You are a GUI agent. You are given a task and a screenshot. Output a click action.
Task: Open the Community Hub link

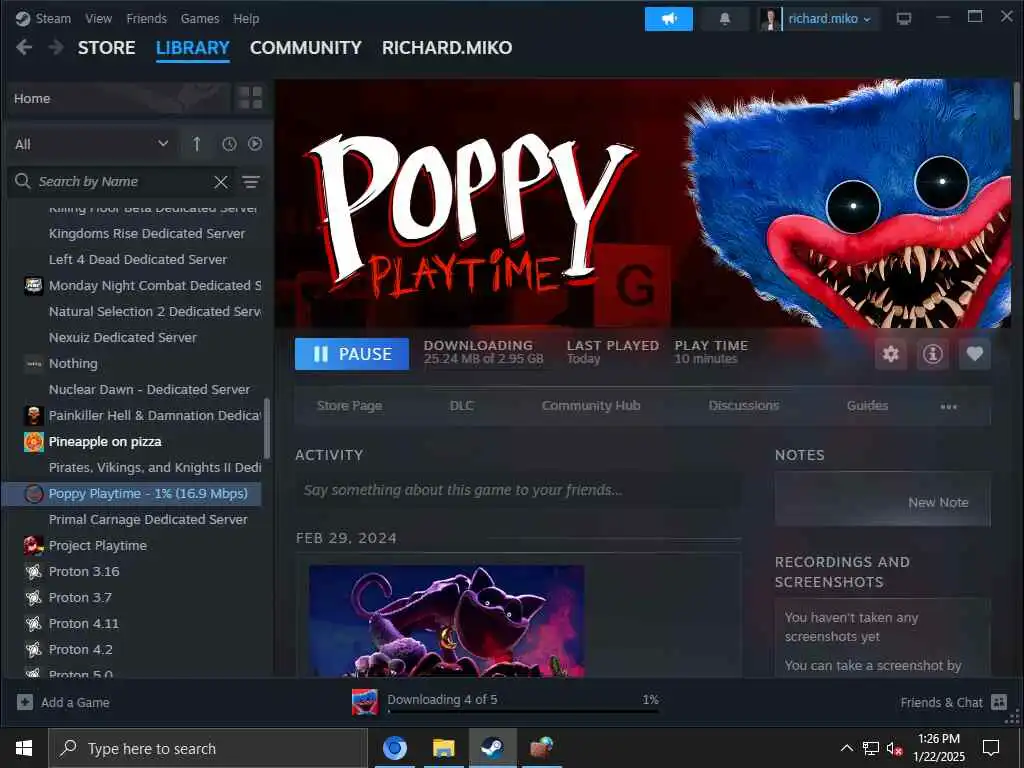coord(590,406)
